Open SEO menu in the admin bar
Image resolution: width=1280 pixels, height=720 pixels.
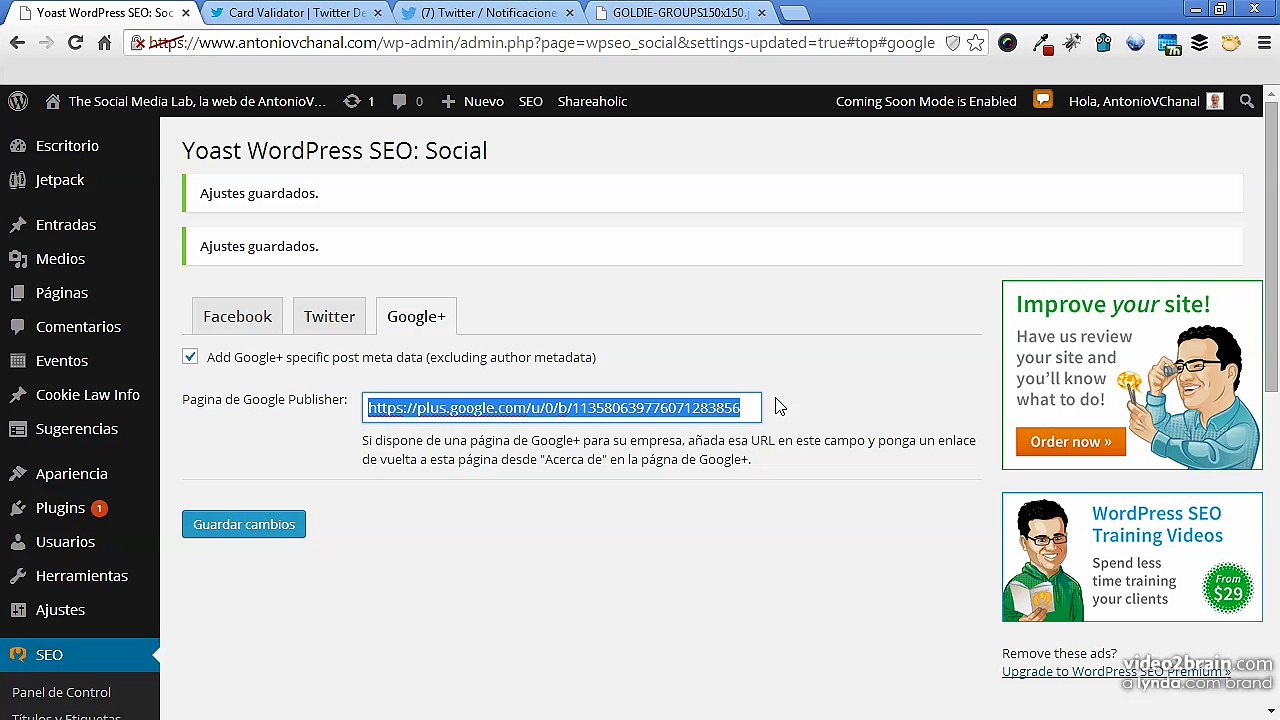point(531,101)
